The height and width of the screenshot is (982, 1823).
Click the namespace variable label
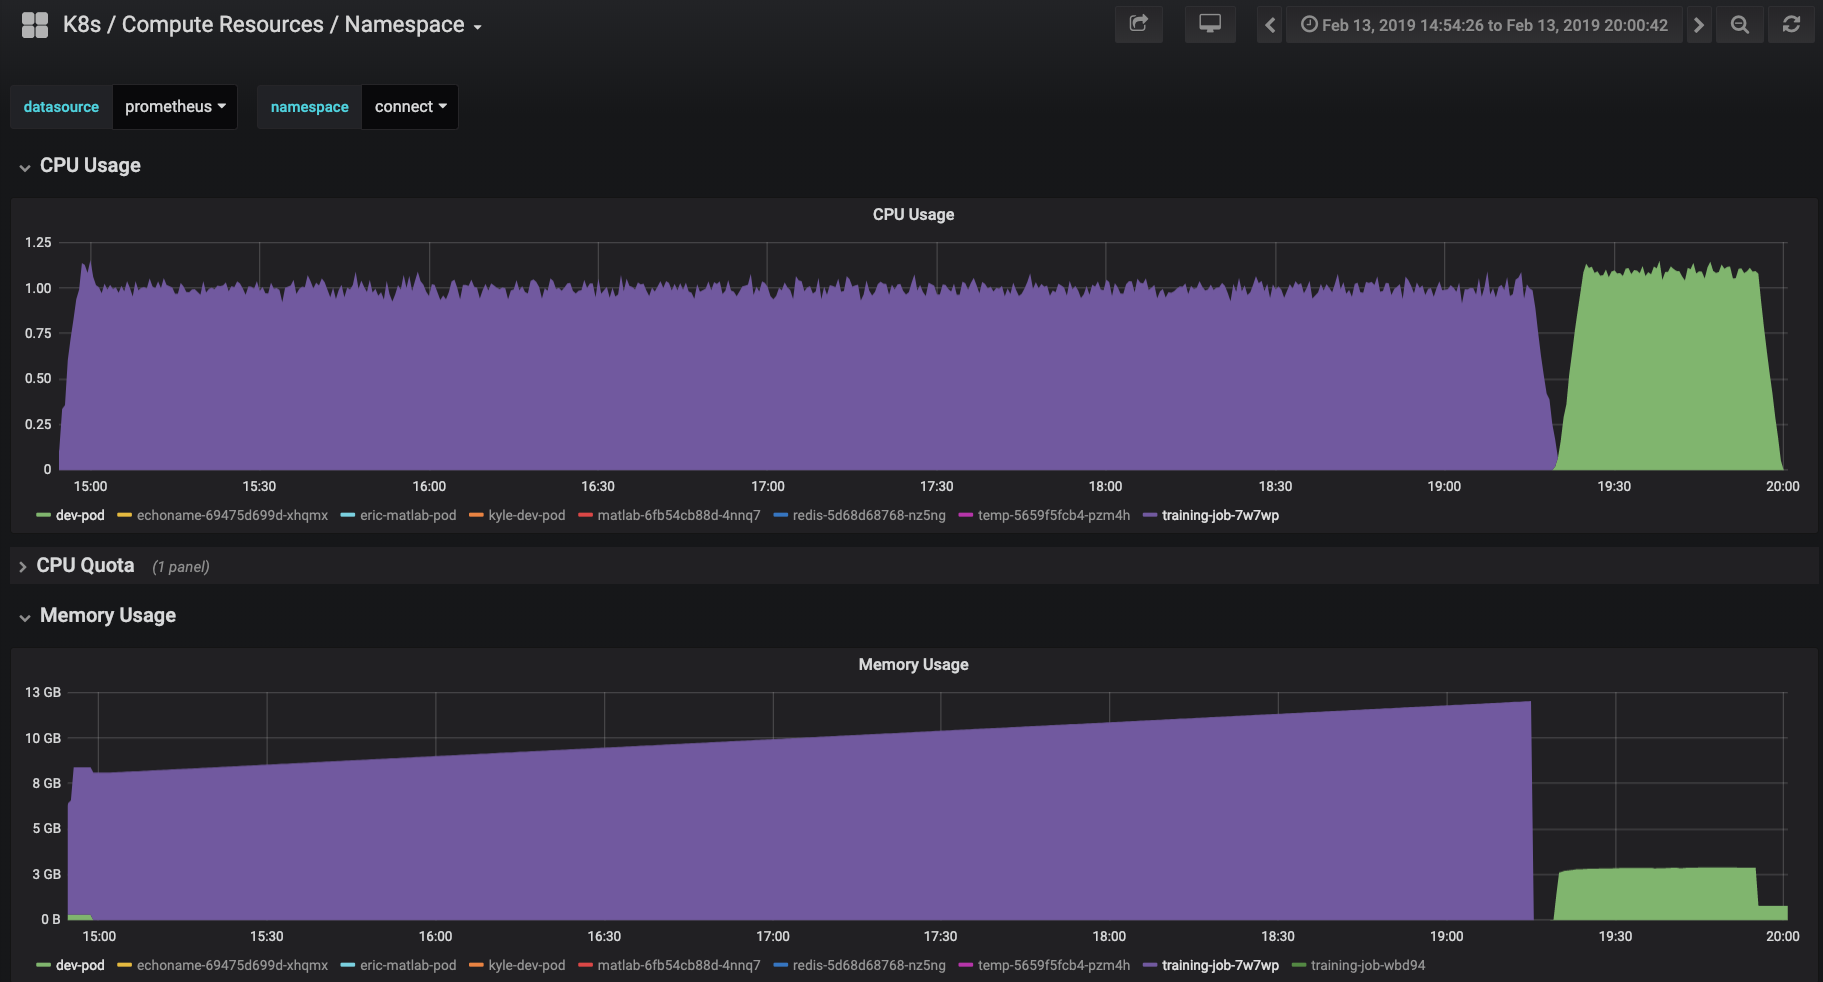pyautogui.click(x=310, y=107)
